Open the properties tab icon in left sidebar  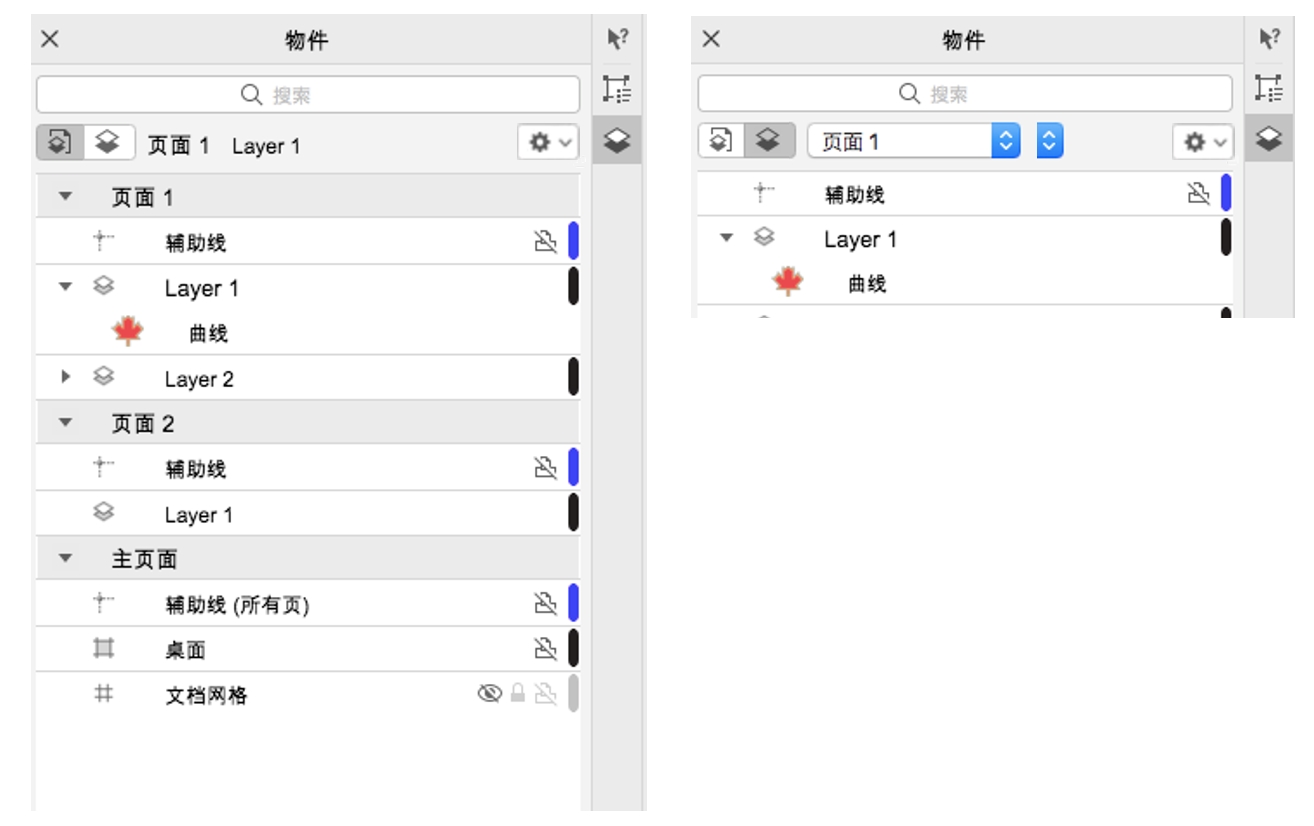click(x=617, y=90)
